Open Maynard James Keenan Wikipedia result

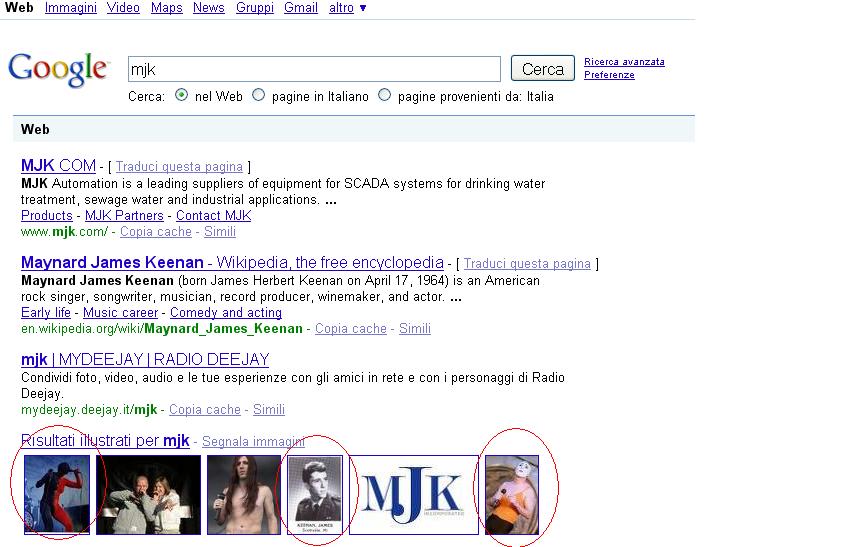point(232,263)
